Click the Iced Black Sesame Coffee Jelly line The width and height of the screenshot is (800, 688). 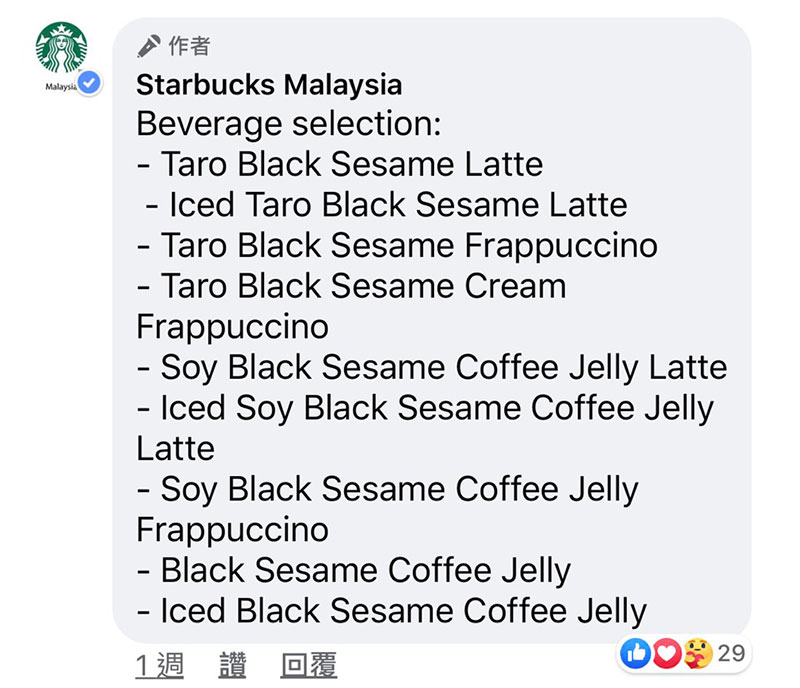pos(391,611)
